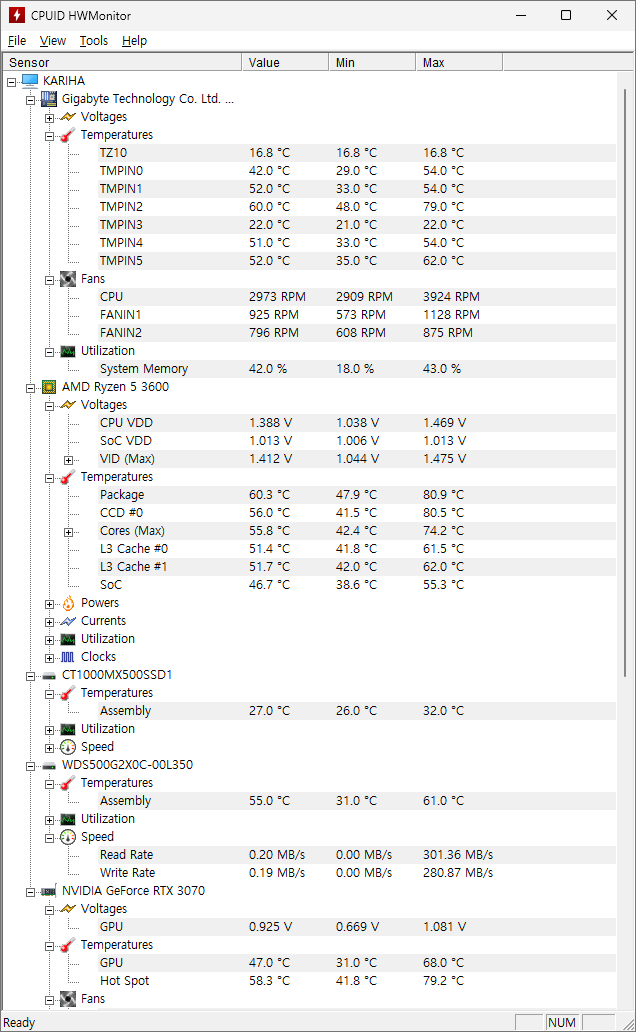Click the 3924 RPM max value
Image resolution: width=636 pixels, height=1032 pixels.
pyautogui.click(x=451, y=297)
